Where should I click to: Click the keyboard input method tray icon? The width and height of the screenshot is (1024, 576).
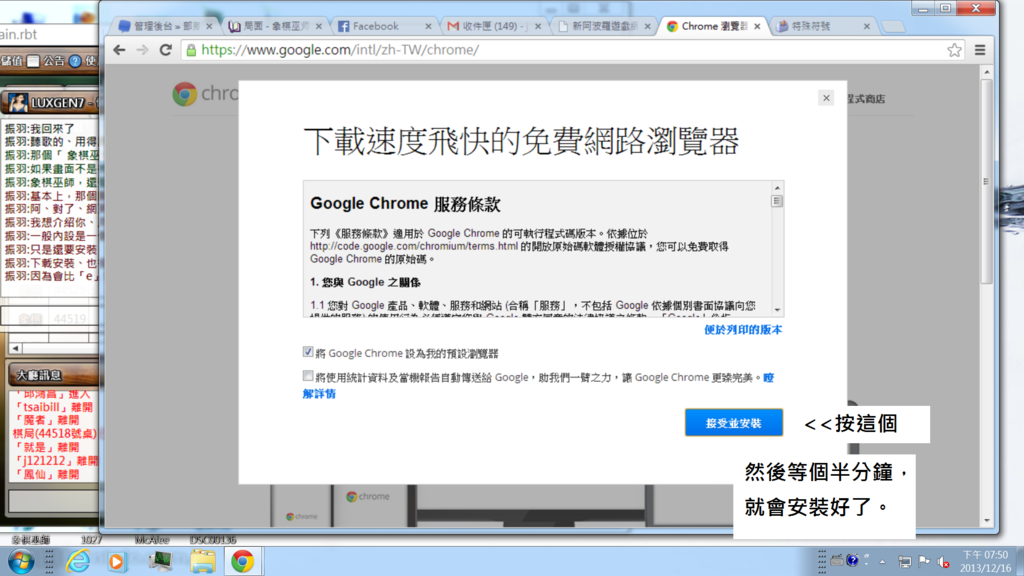click(837, 560)
